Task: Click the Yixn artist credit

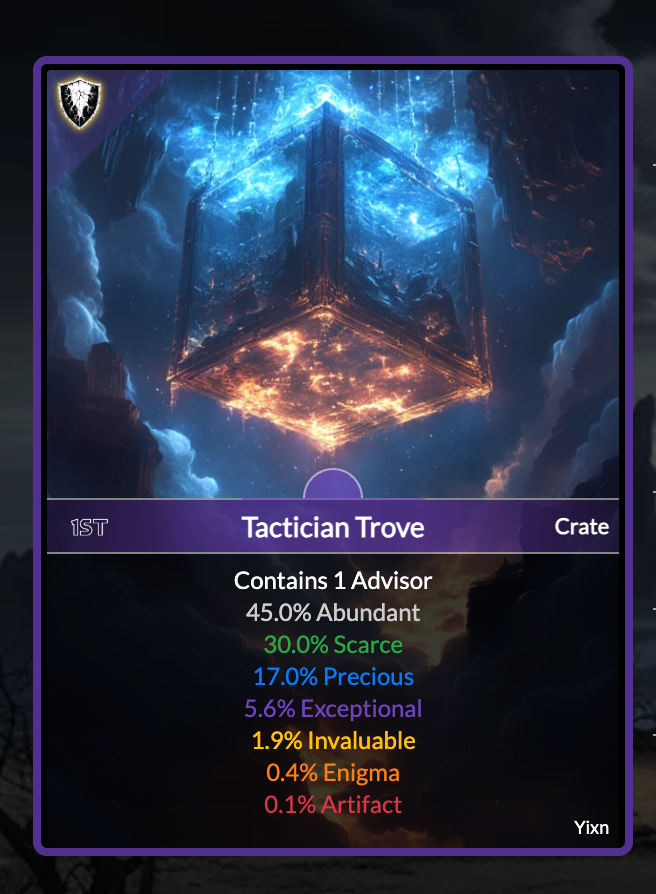Action: coord(591,827)
